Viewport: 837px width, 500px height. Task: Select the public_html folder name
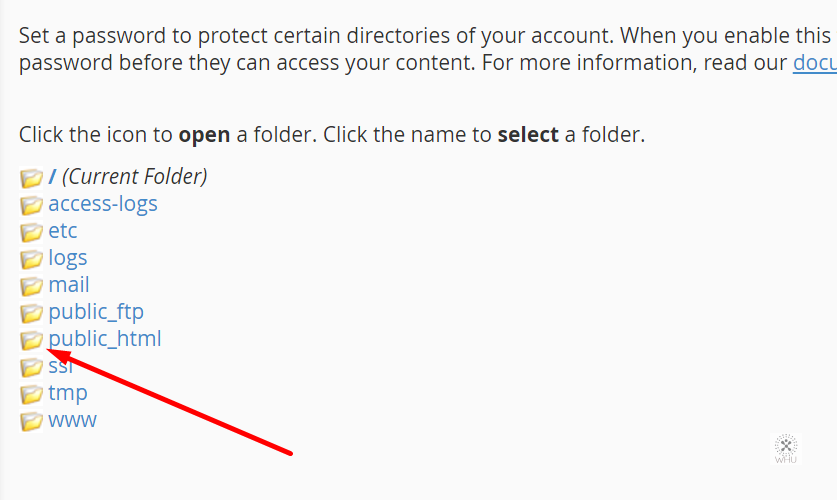[105, 339]
